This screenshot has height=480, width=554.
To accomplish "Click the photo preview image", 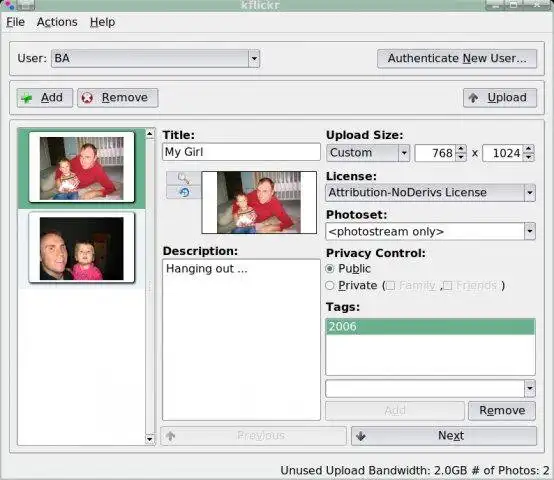I will pos(259,202).
